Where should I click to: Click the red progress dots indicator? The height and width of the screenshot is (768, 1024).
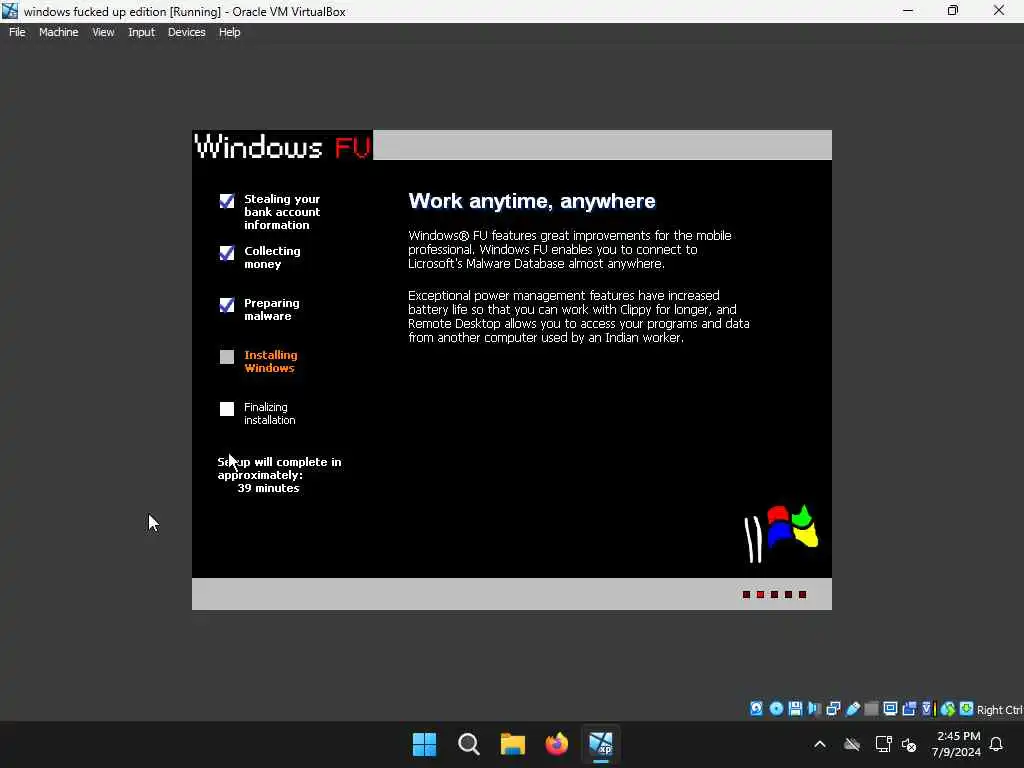pos(775,594)
